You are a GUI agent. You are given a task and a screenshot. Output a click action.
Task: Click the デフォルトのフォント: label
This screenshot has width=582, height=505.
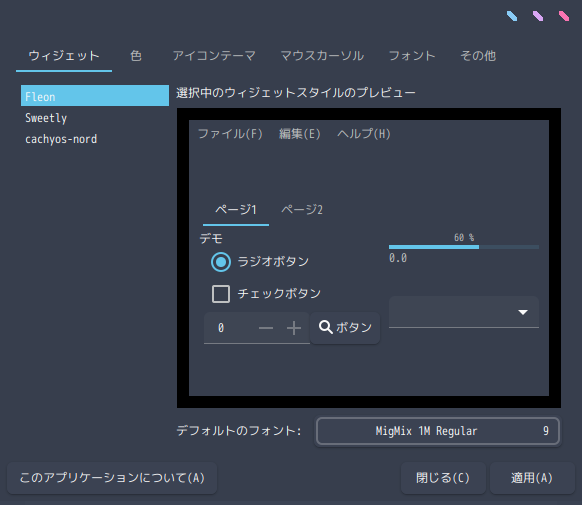point(239,431)
